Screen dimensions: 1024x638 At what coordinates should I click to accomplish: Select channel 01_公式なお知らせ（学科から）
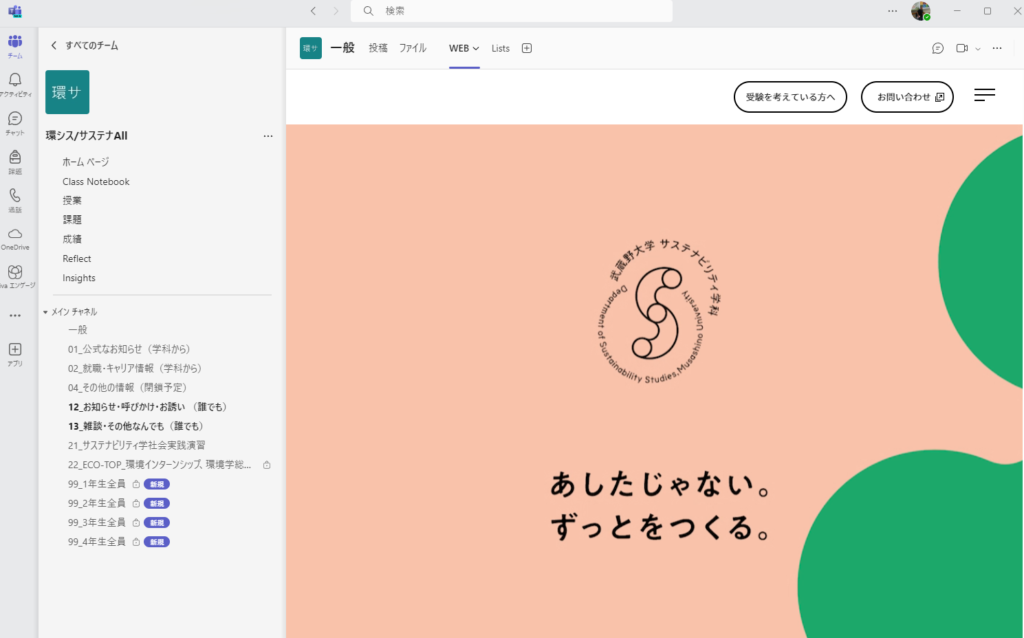coord(129,349)
